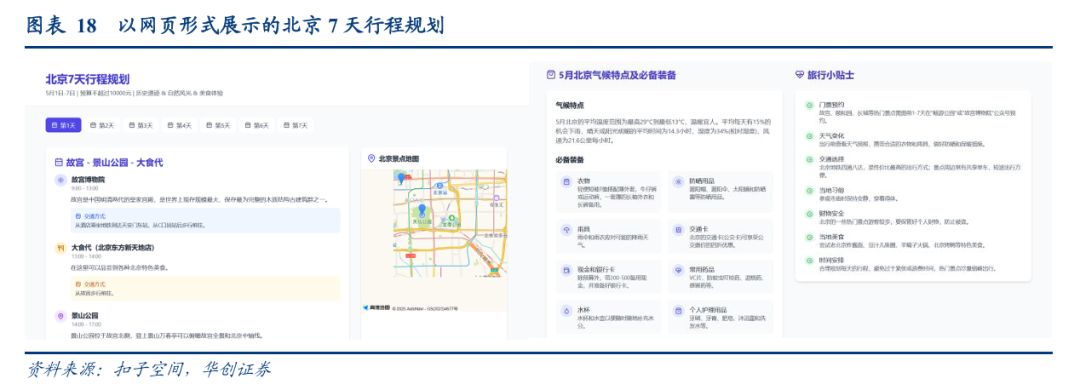The width and height of the screenshot is (1080, 390).
Task: Click the green check beside 门票预约
Action: click(809, 105)
